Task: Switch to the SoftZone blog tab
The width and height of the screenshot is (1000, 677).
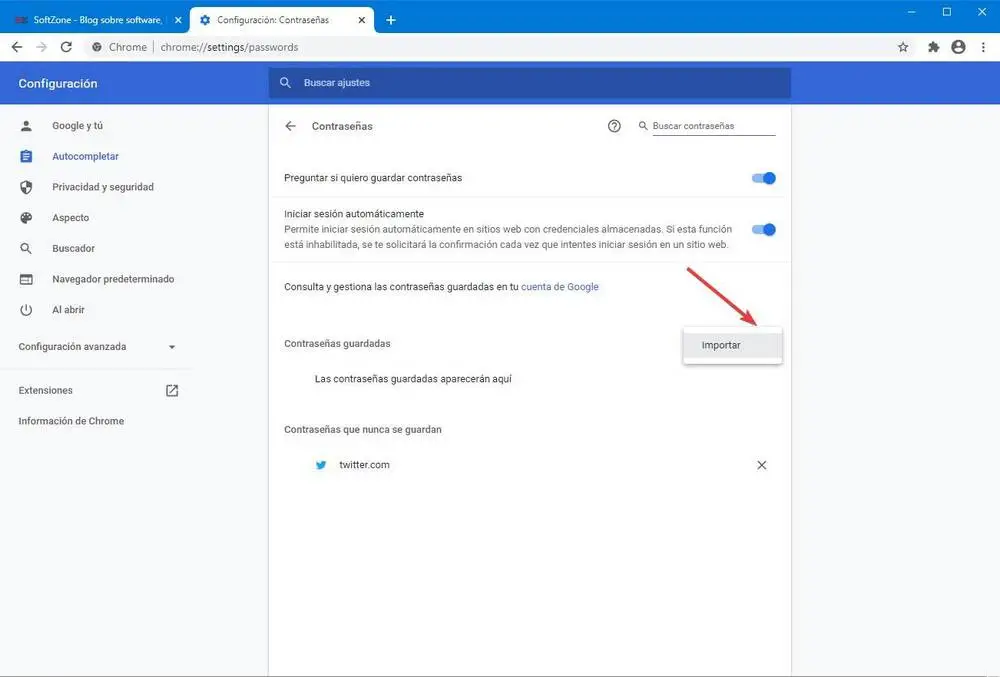Action: [96, 20]
